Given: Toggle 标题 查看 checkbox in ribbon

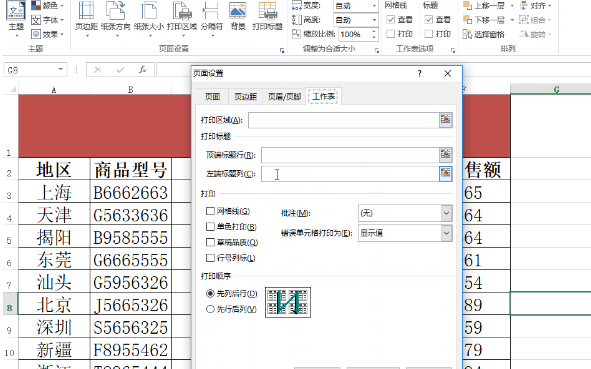Looking at the screenshot, I should click(429, 20).
